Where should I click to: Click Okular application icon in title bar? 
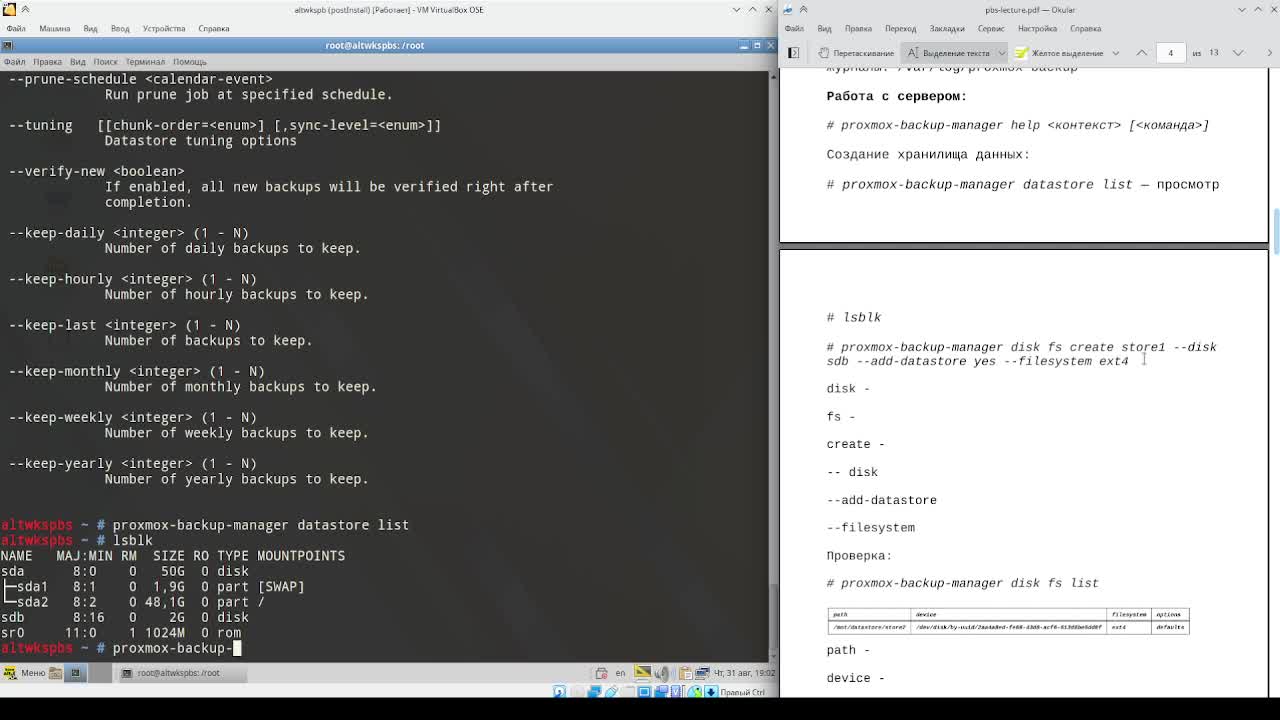[787, 9]
